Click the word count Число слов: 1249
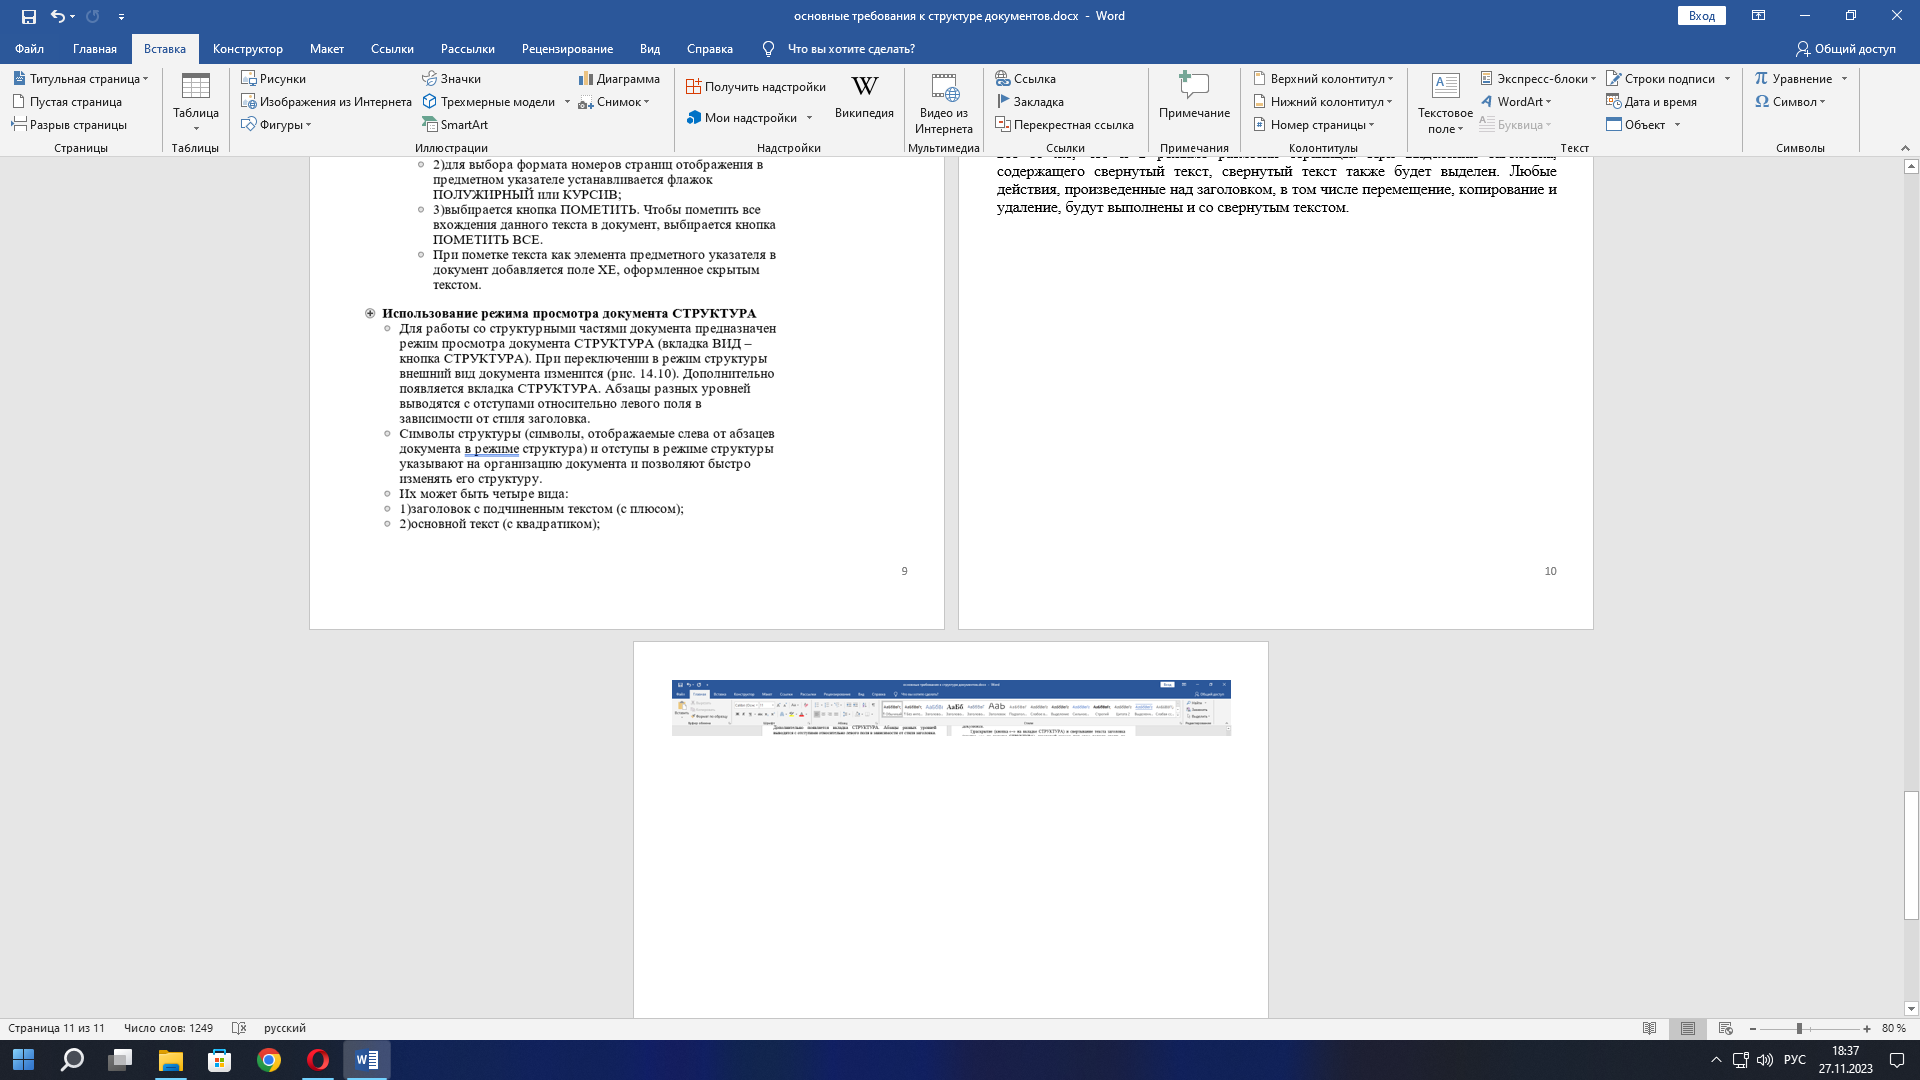Image resolution: width=1920 pixels, height=1080 pixels. tap(168, 1028)
